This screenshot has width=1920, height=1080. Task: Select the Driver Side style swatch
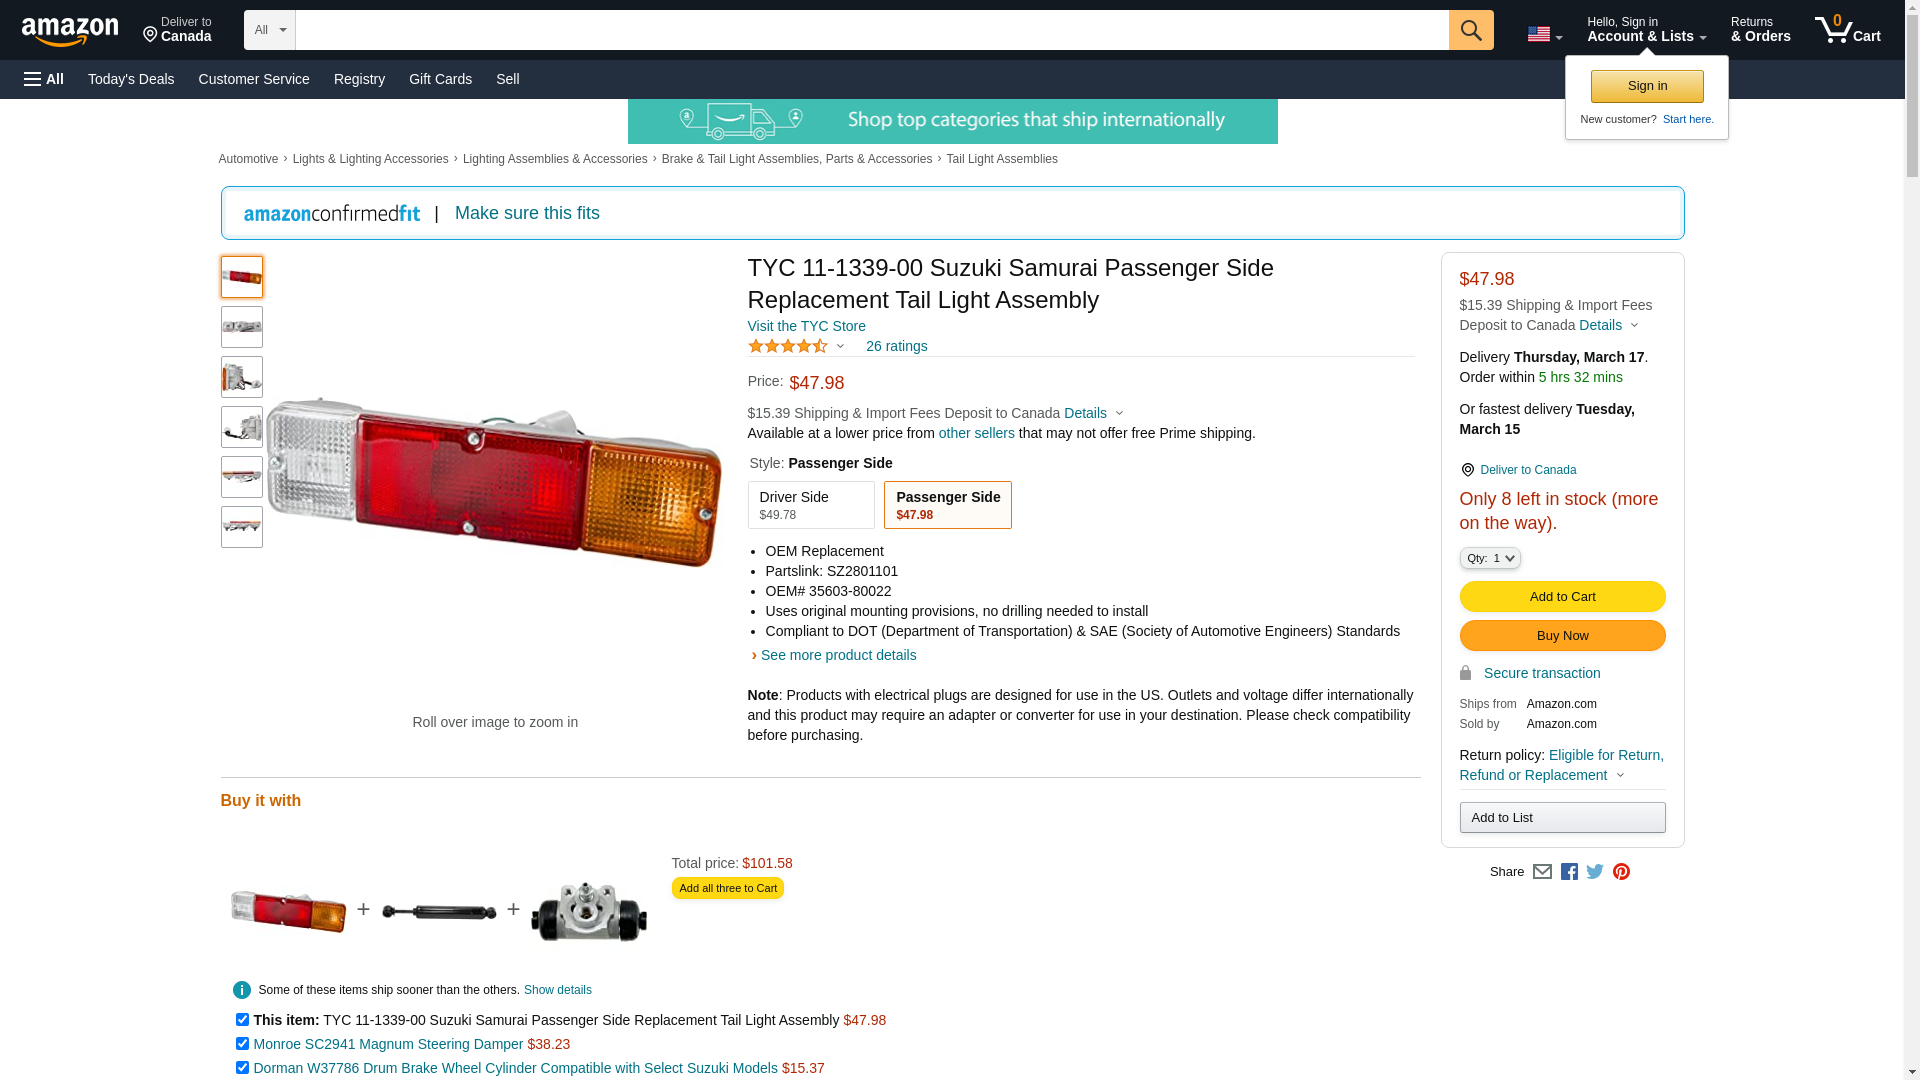(x=810, y=505)
